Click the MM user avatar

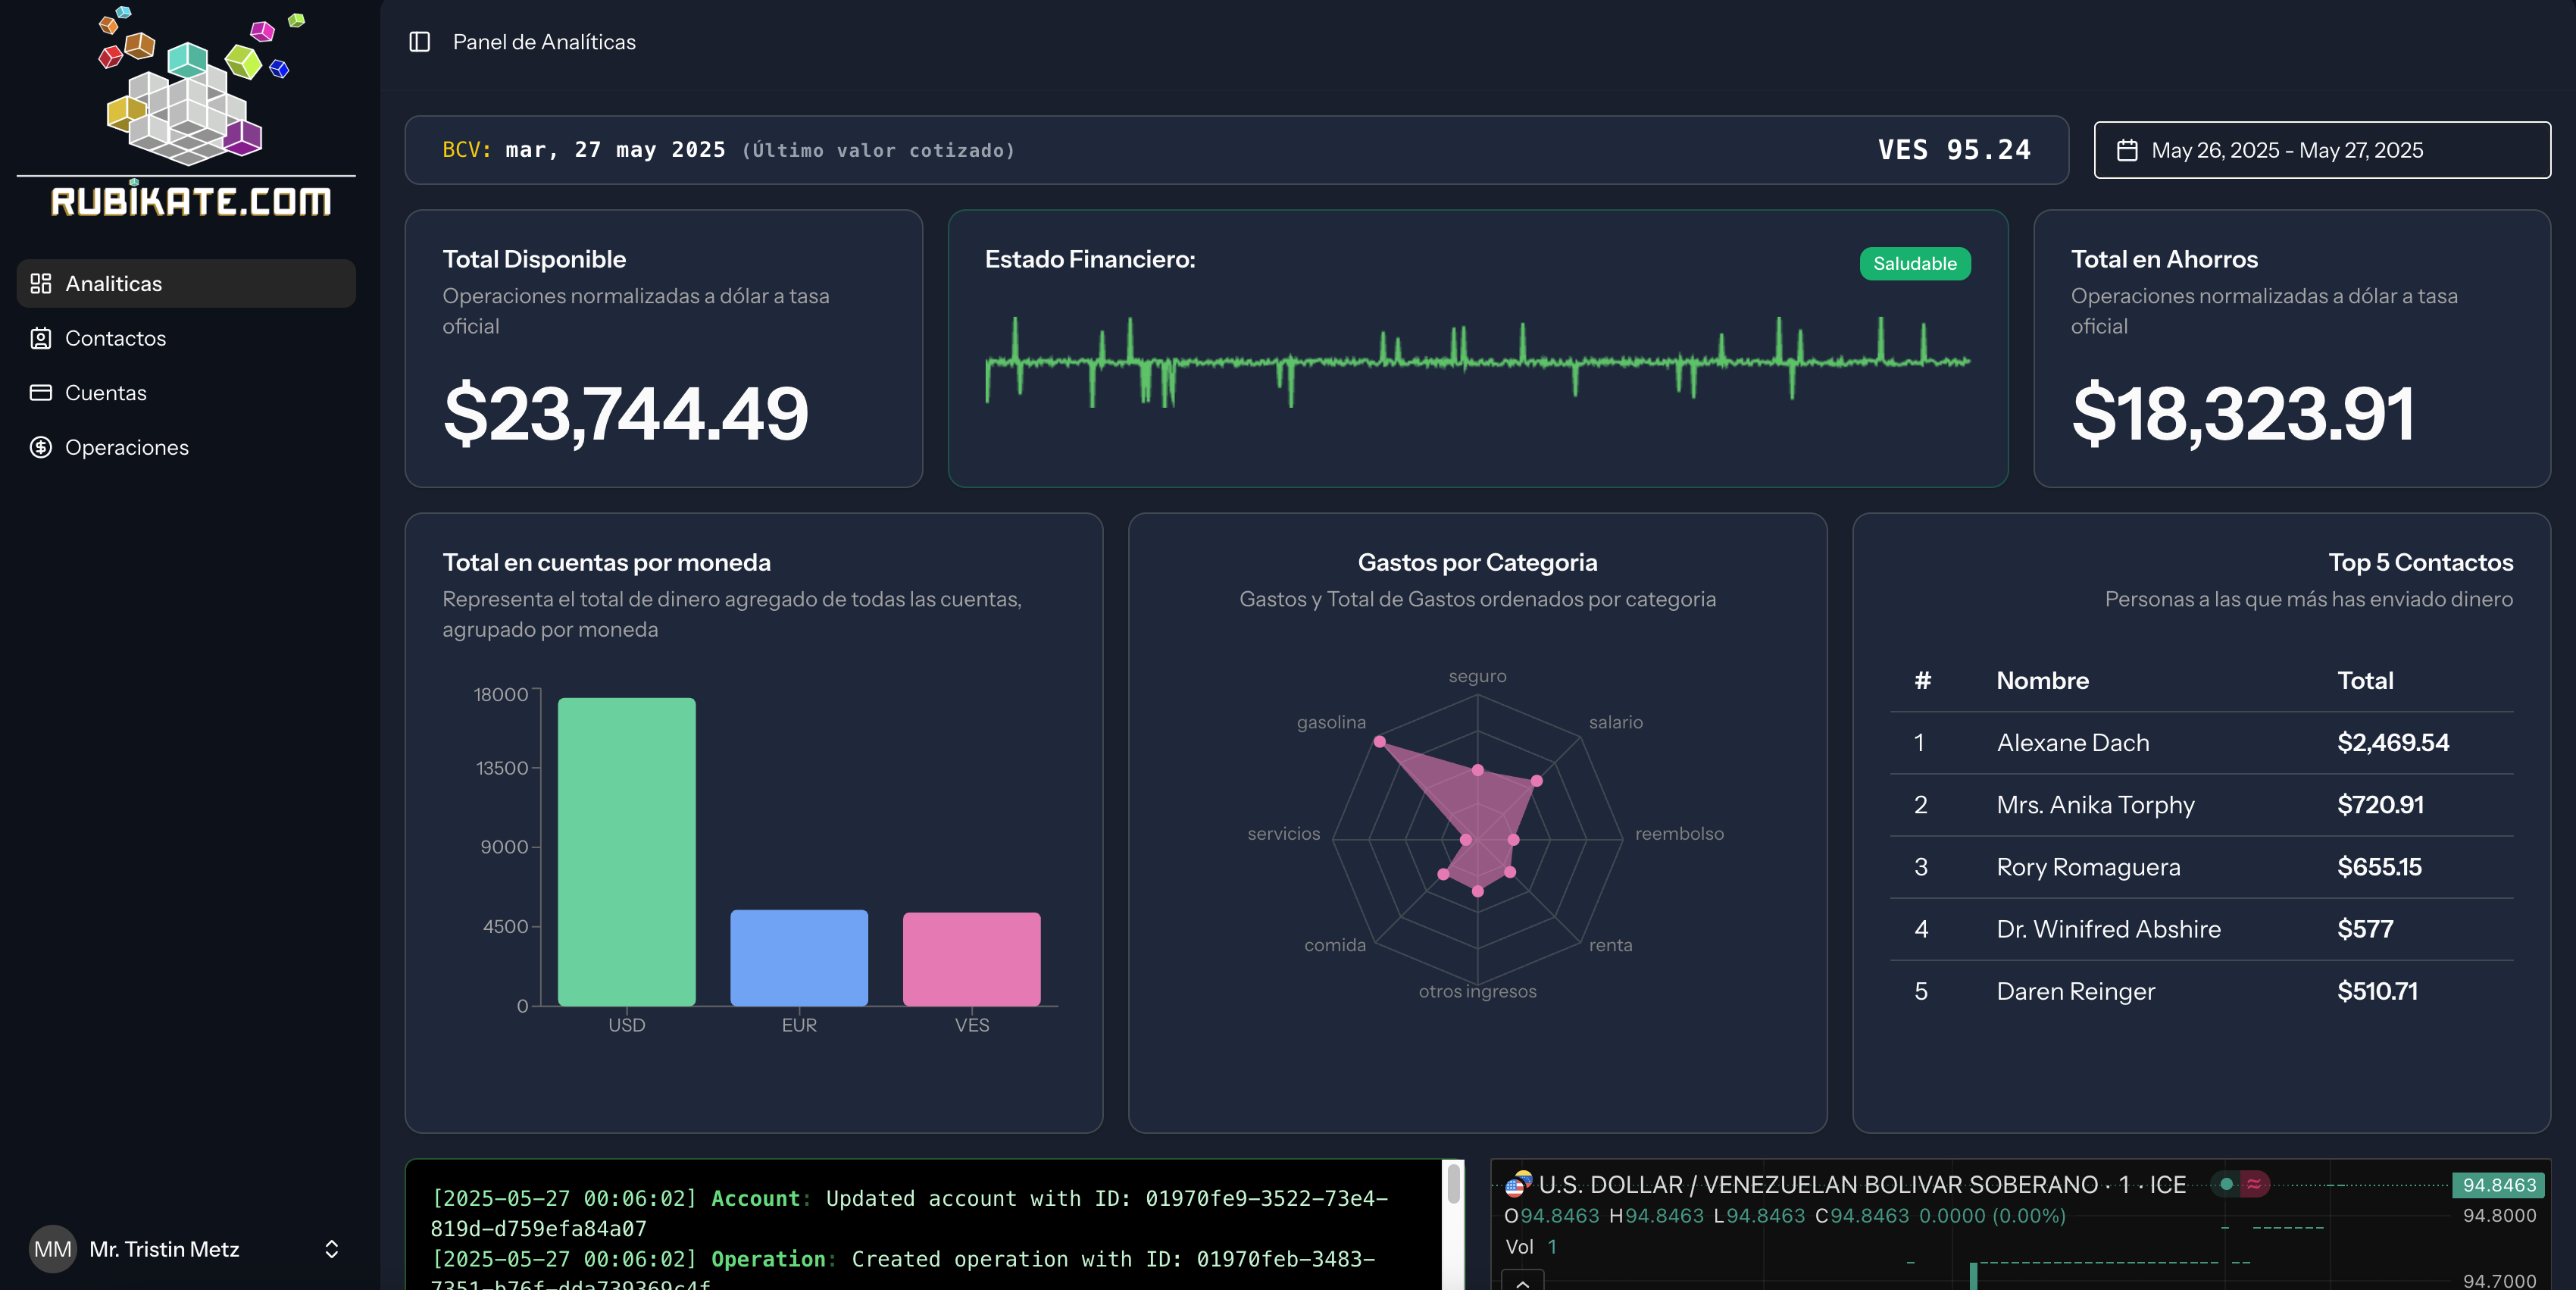tap(52, 1249)
